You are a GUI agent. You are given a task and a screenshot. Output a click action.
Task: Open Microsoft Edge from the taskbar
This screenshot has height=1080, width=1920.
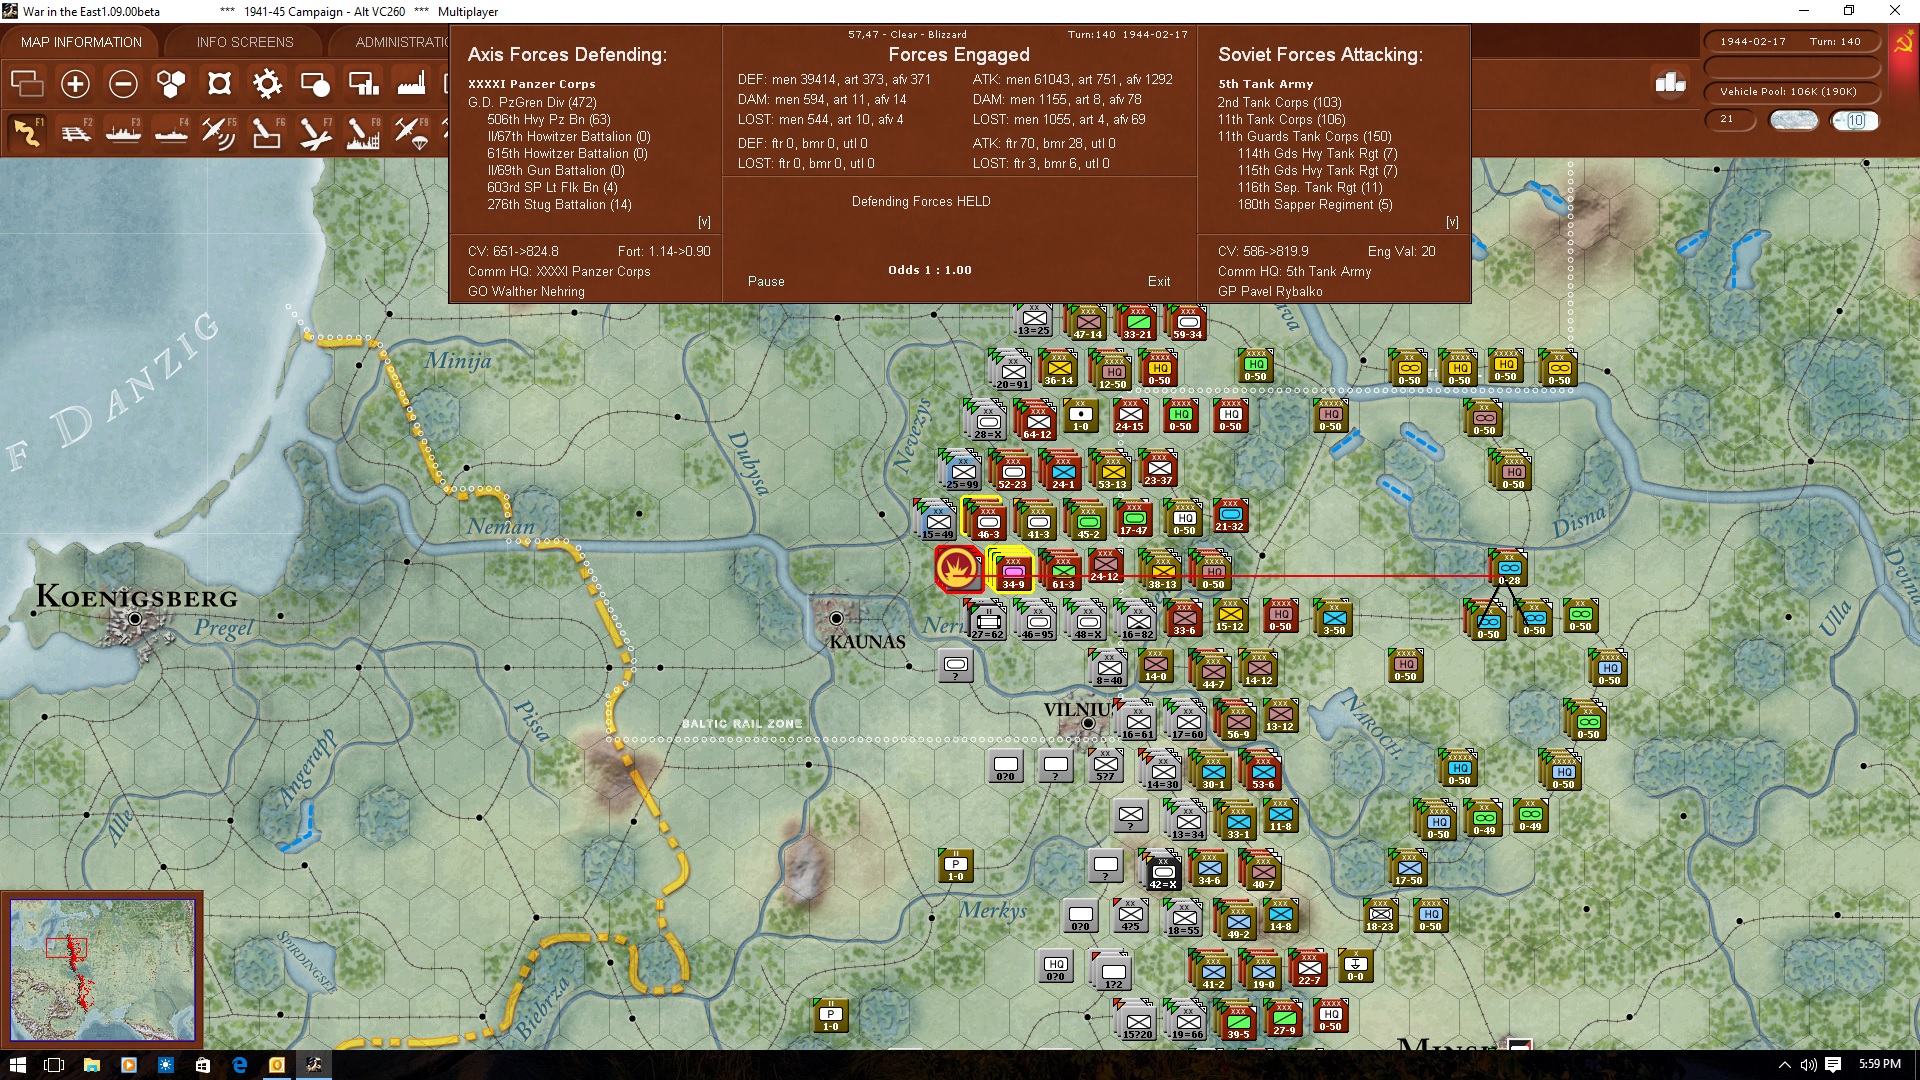240,1065
